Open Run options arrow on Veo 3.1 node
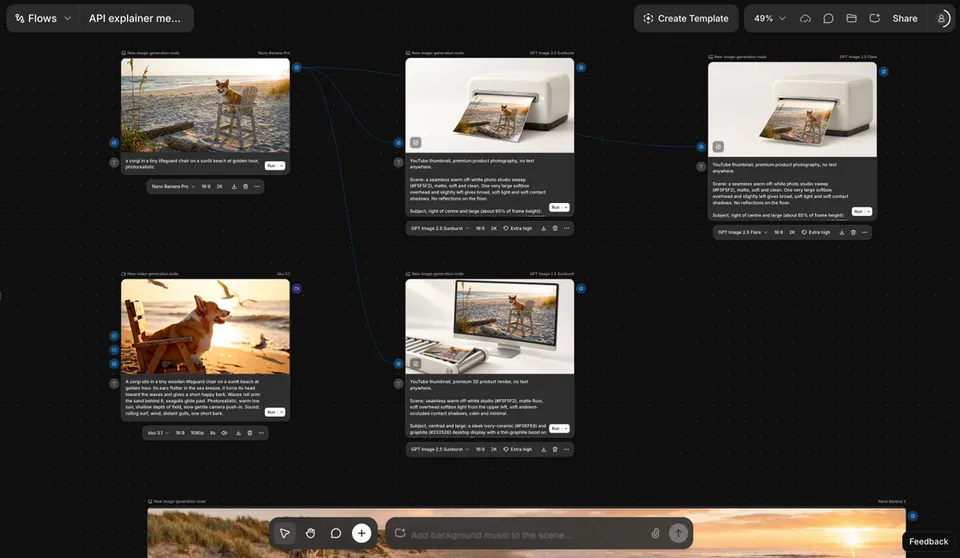This screenshot has height=558, width=960. click(x=282, y=412)
